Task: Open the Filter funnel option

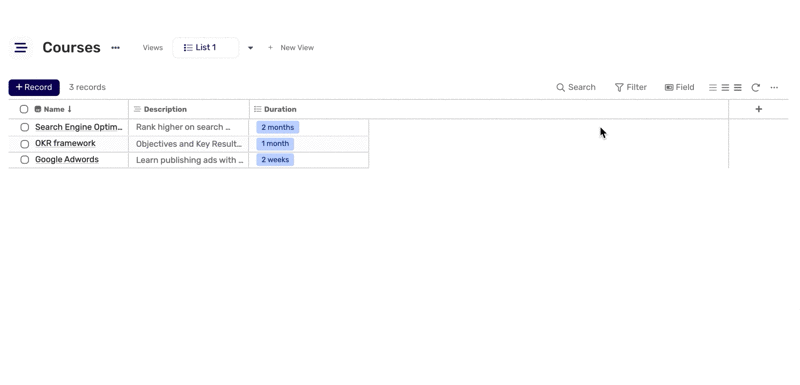Action: tap(631, 87)
